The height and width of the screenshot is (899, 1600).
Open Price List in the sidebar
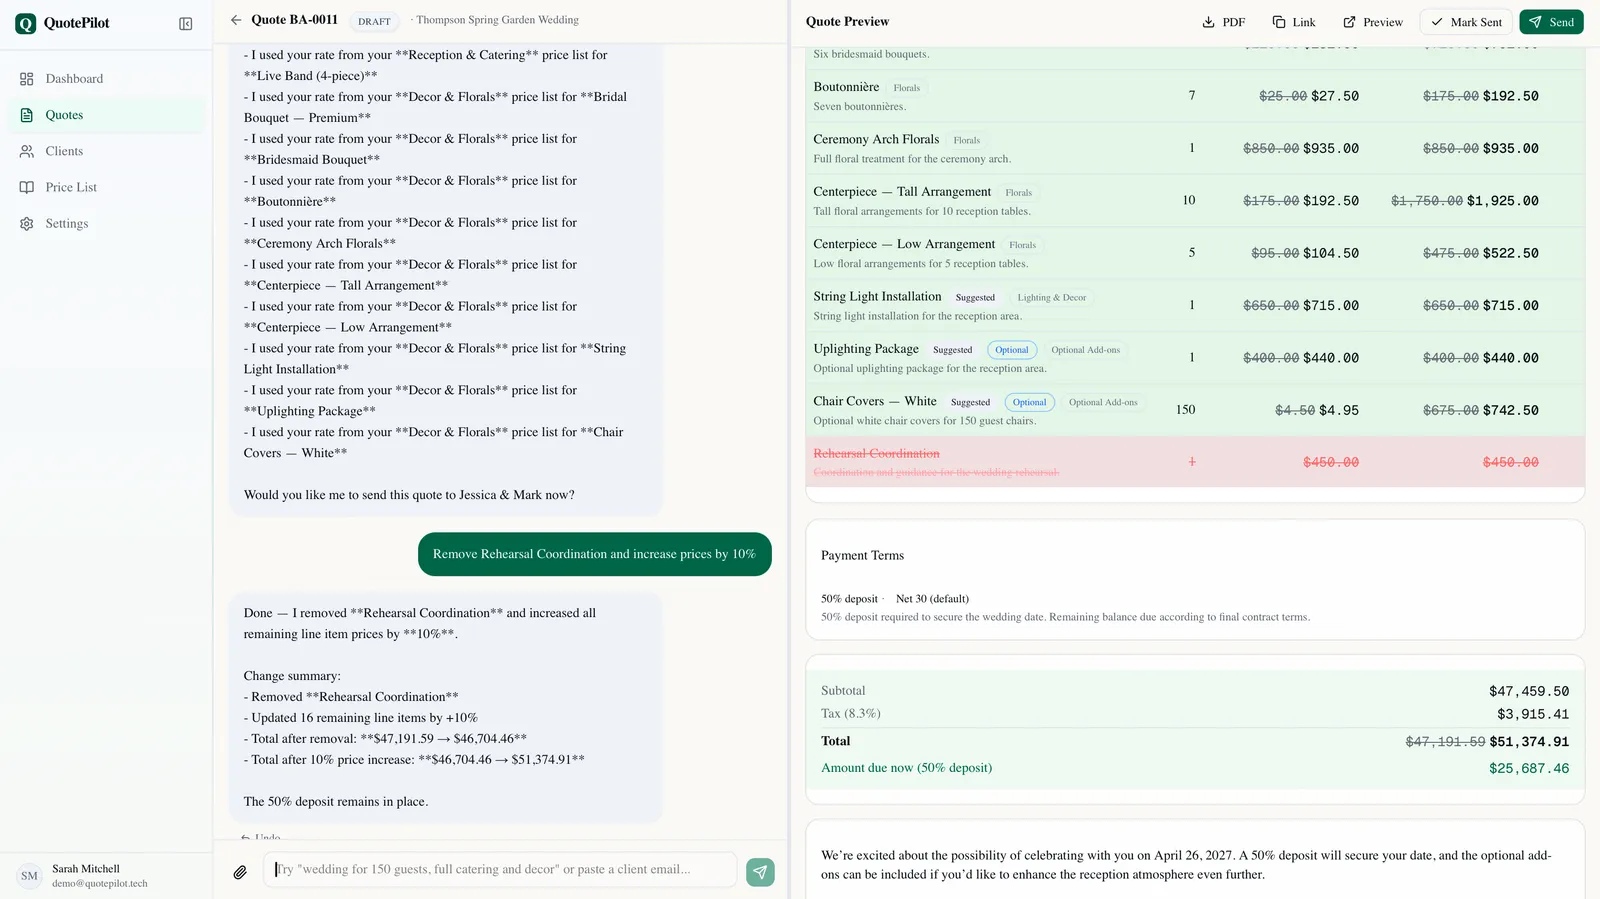tap(106, 187)
